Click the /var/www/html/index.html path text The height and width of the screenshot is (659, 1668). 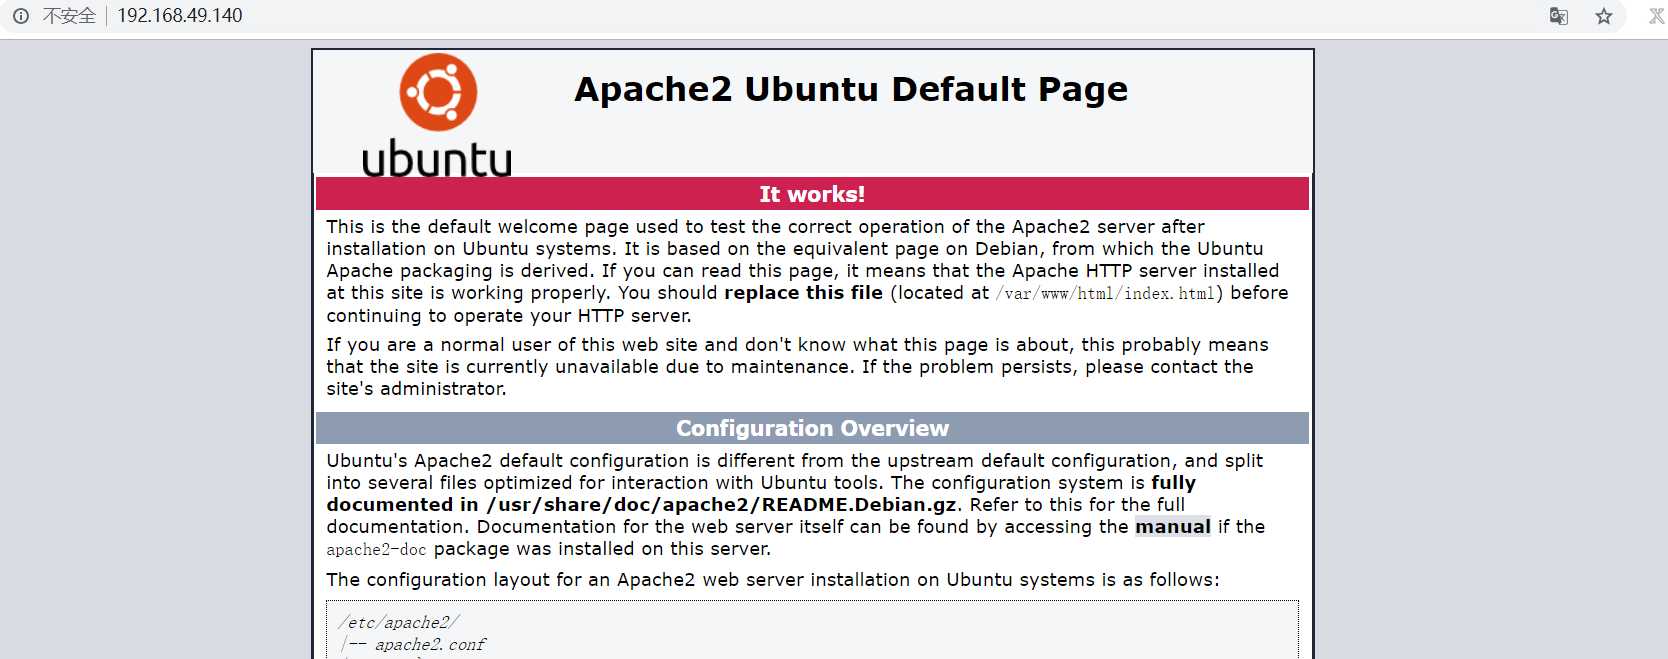point(1105,294)
